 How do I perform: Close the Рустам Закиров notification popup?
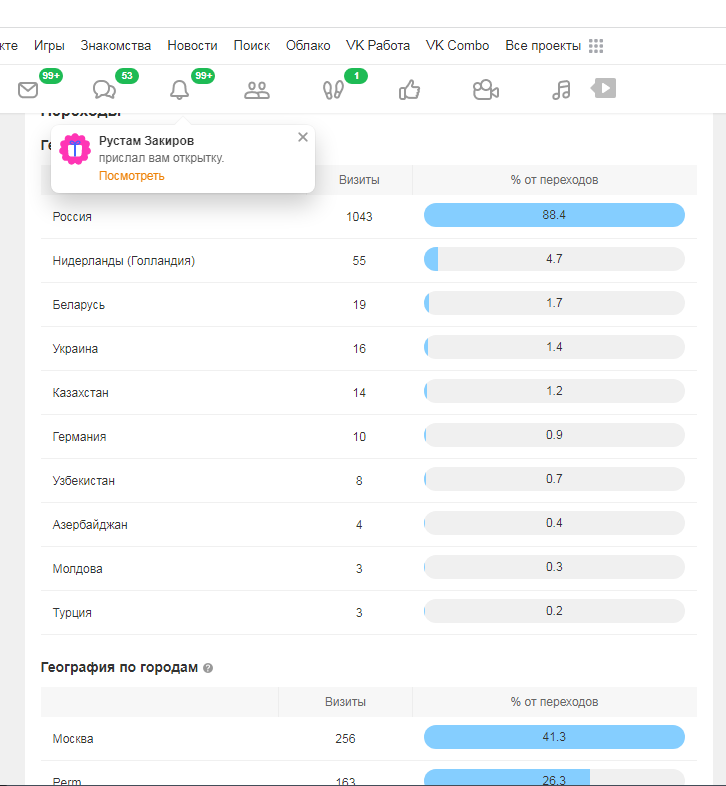point(303,138)
